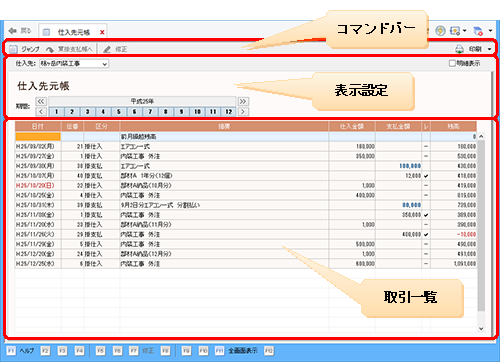The width and height of the screenshot is (500, 362).
Task: Select the 9月2日分エアコン一式 分割払い row
Action: pyautogui.click(x=246, y=205)
